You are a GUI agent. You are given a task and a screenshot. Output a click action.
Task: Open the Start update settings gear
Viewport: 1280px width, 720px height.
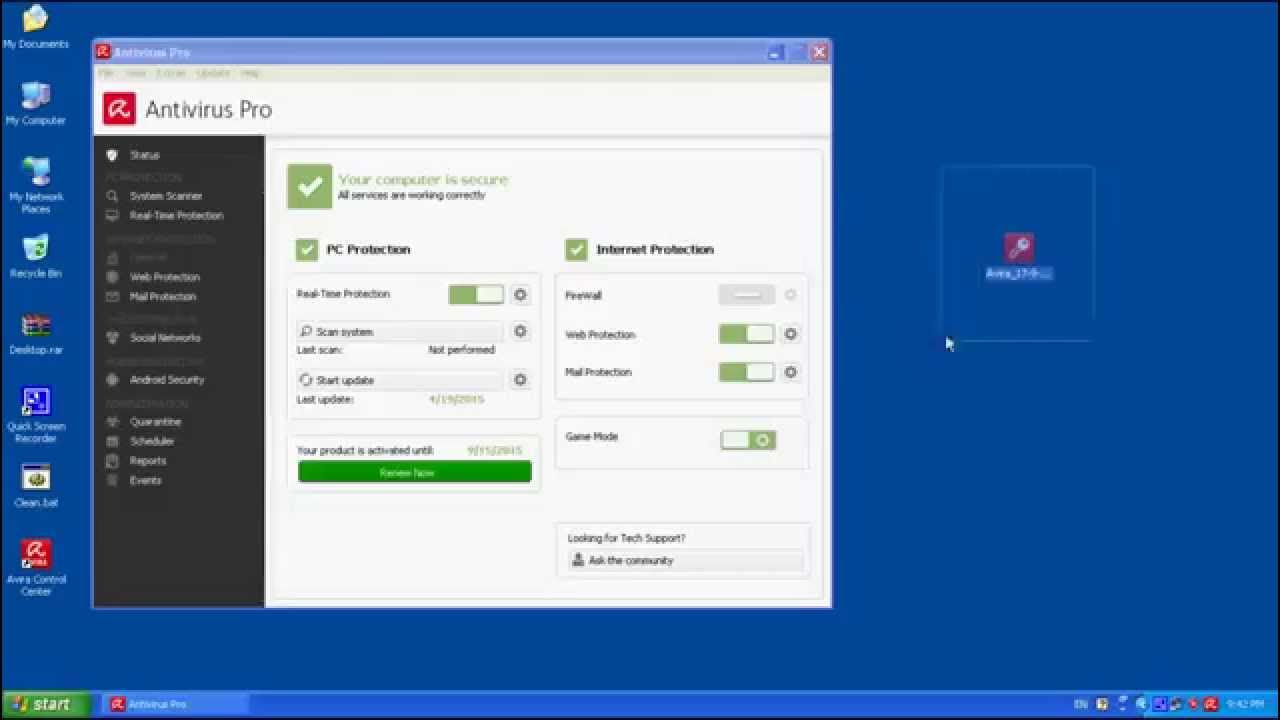coord(520,380)
